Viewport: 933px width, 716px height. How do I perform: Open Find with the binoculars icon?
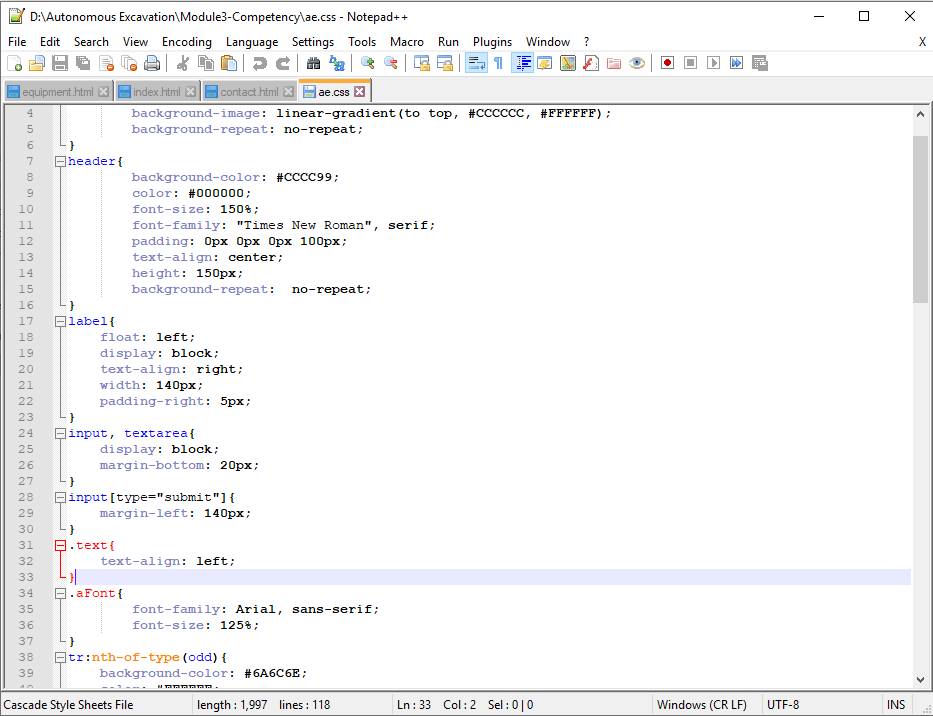pos(313,63)
